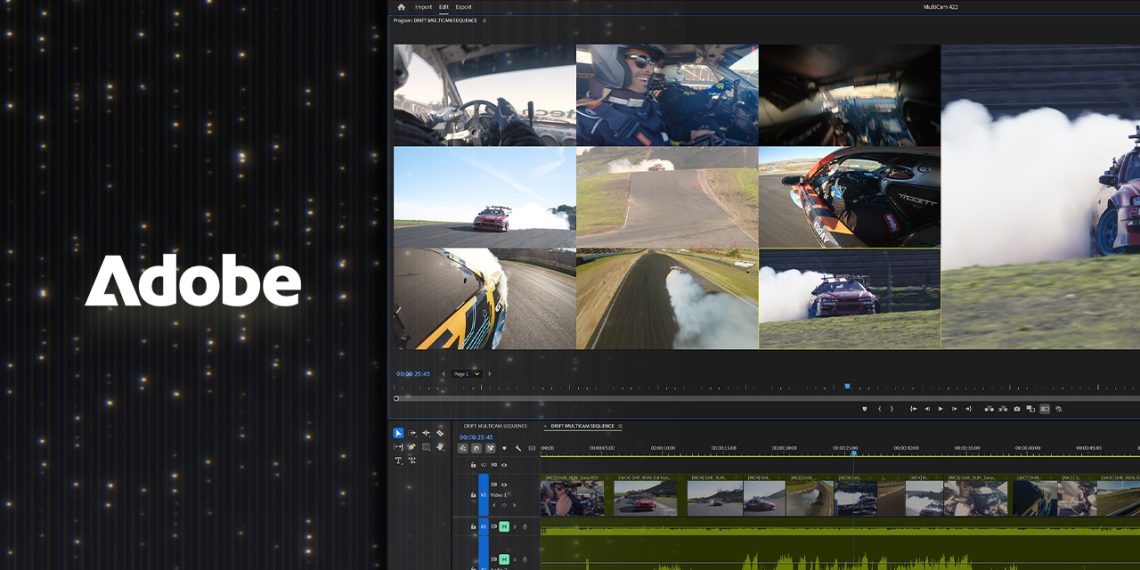Export frame with camera icon
The width and height of the screenshot is (1140, 570).
[x=1016, y=409]
